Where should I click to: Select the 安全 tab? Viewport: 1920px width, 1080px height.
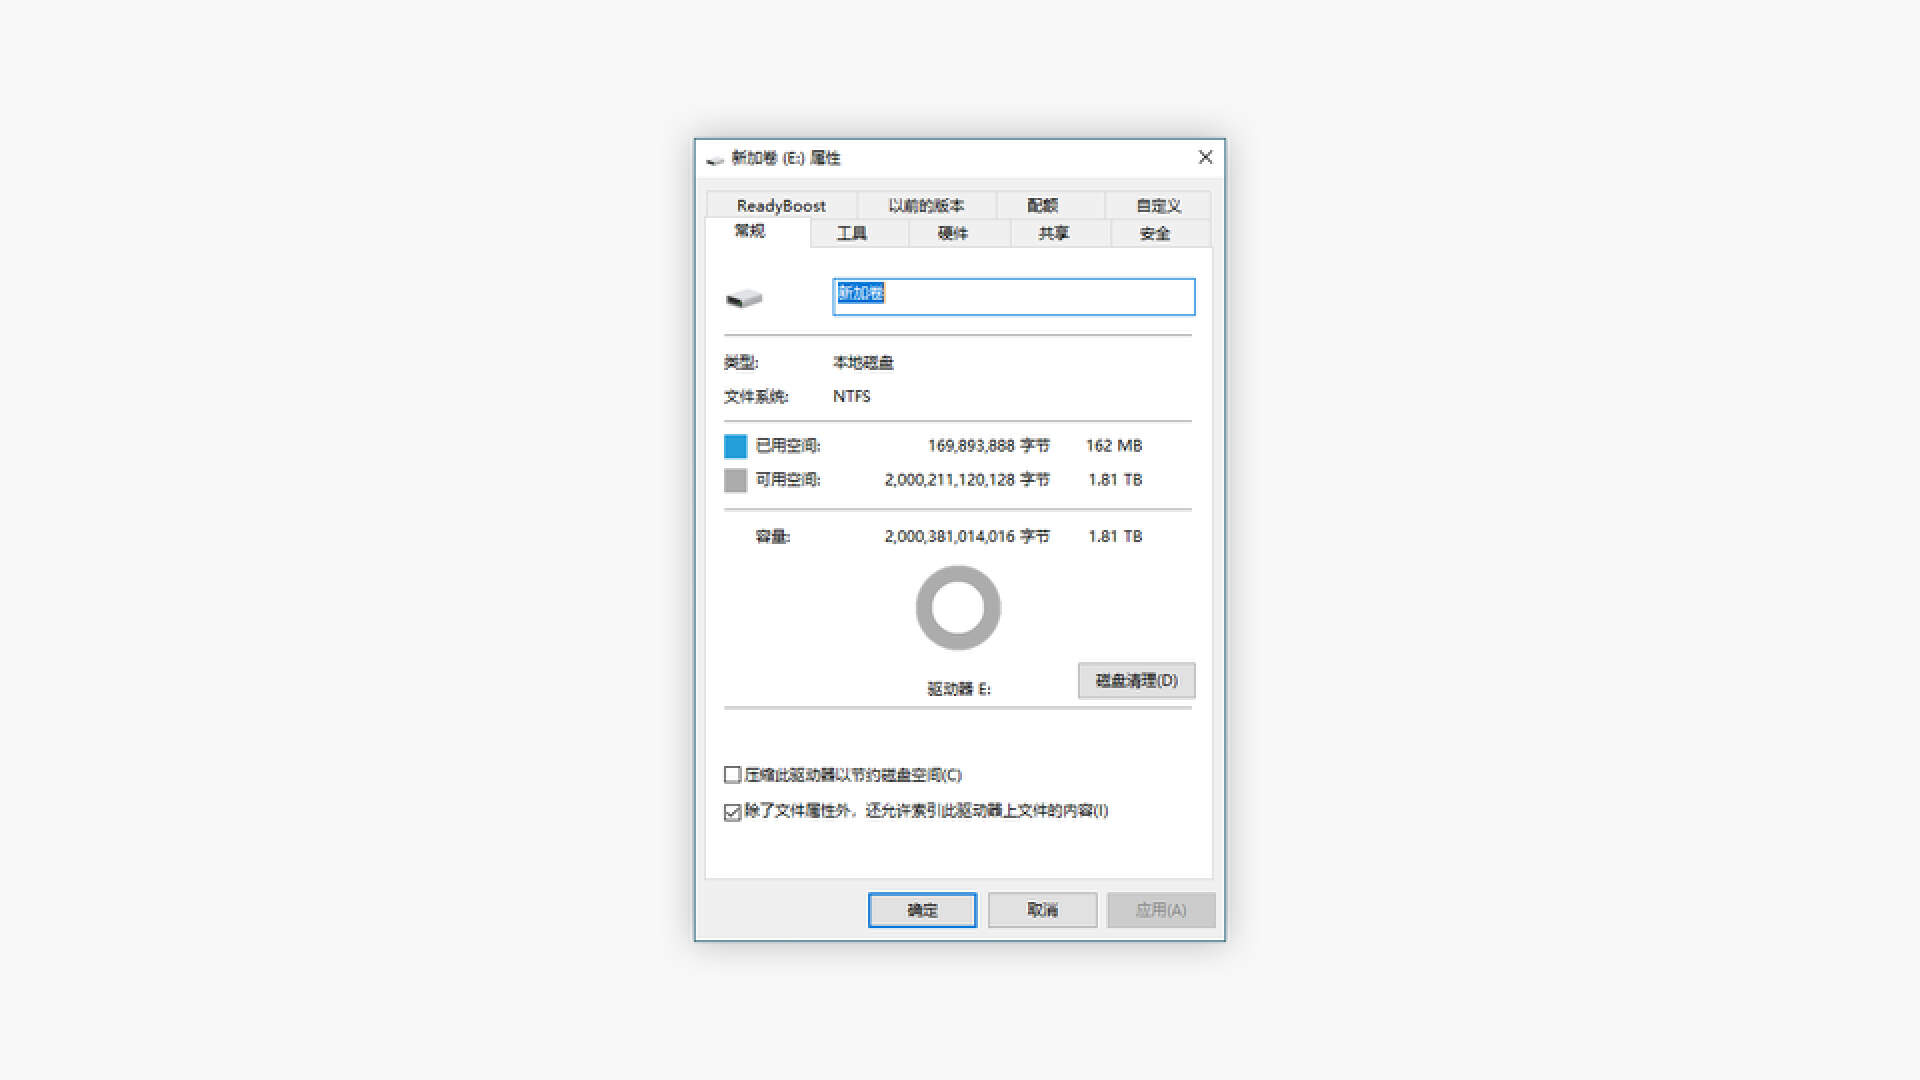pyautogui.click(x=1157, y=233)
